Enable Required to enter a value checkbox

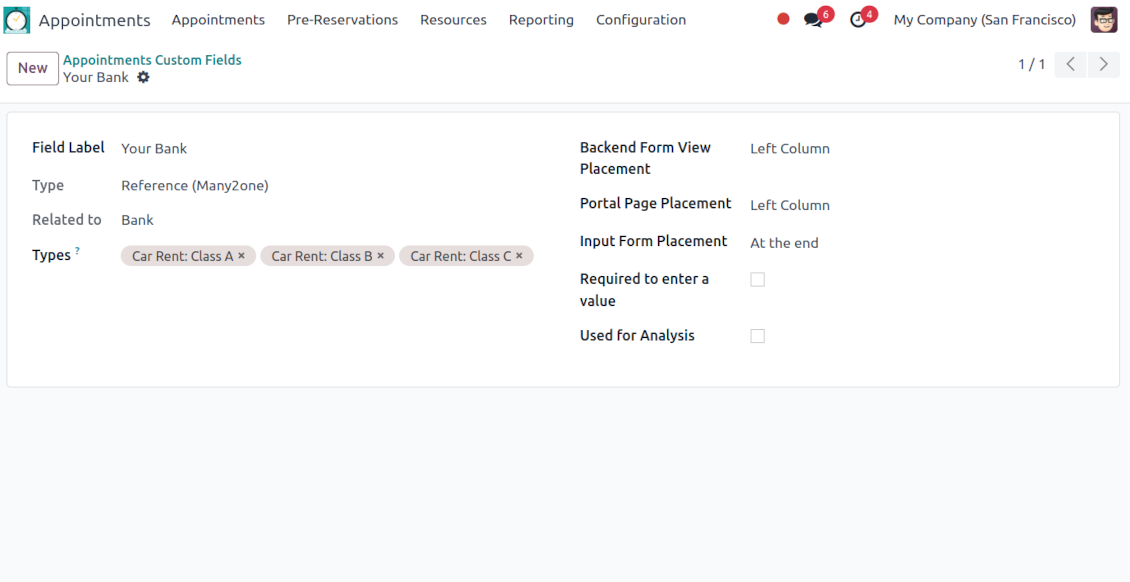(757, 280)
